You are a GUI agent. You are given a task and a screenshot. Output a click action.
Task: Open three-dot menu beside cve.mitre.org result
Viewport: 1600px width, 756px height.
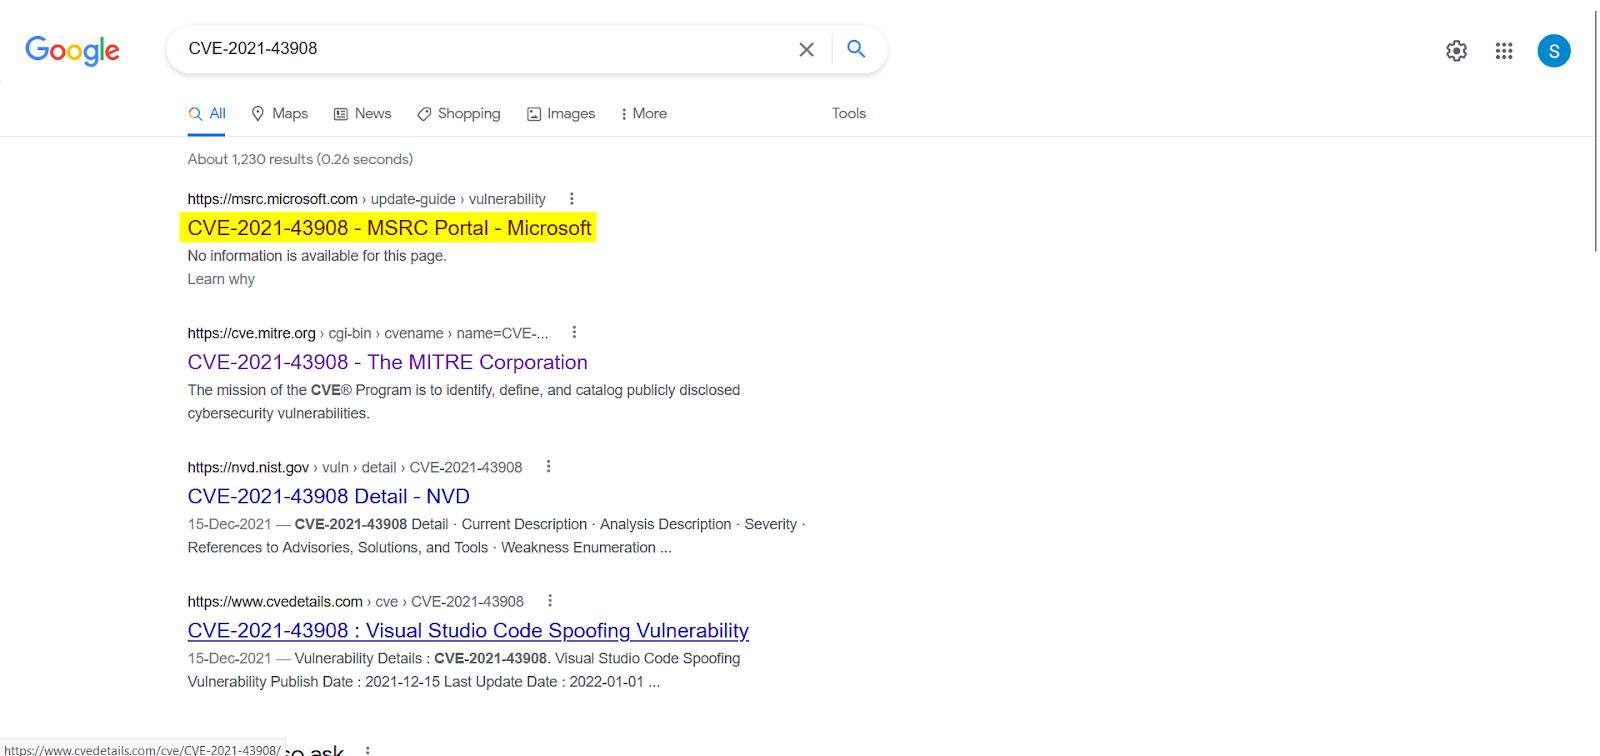point(574,332)
